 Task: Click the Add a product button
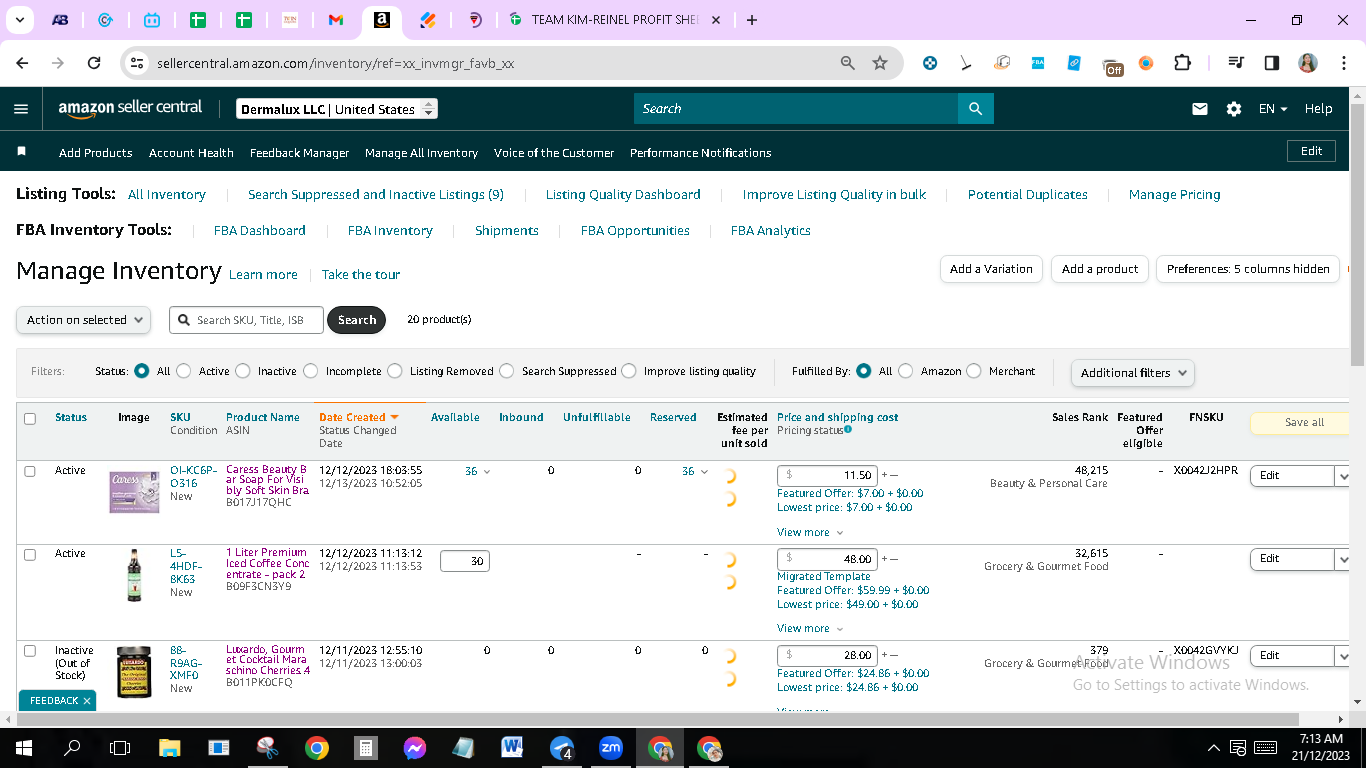pyautogui.click(x=1100, y=269)
